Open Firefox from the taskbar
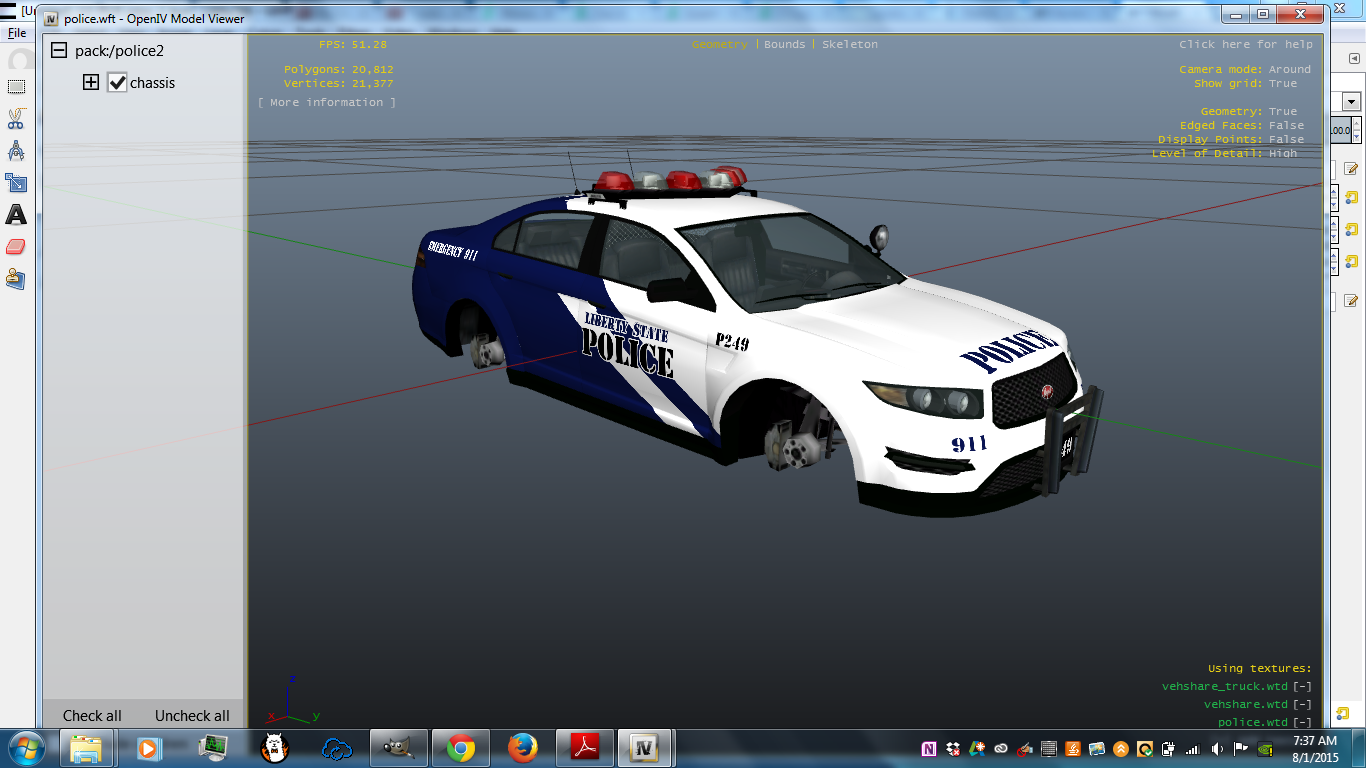Viewport: 1366px width, 768px height. pos(522,748)
